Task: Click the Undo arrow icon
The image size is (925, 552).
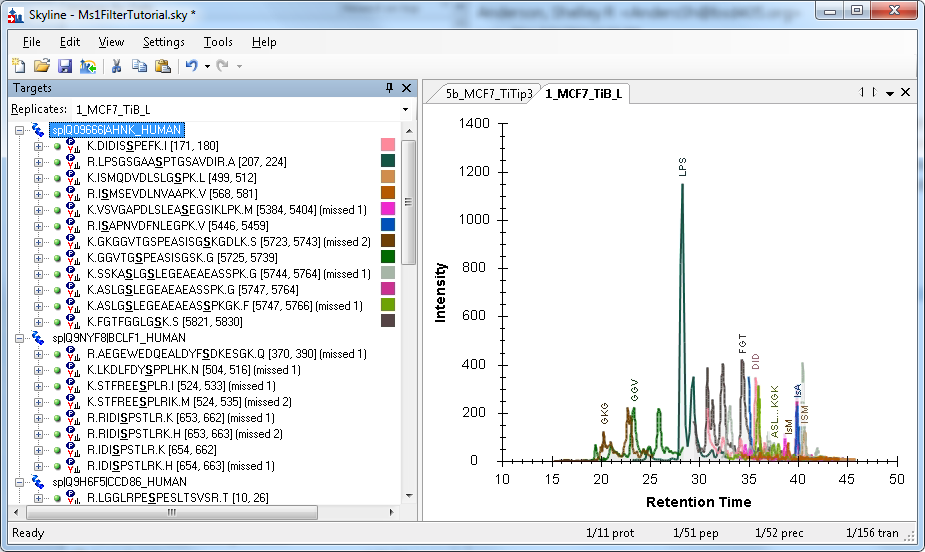Action: 190,66
